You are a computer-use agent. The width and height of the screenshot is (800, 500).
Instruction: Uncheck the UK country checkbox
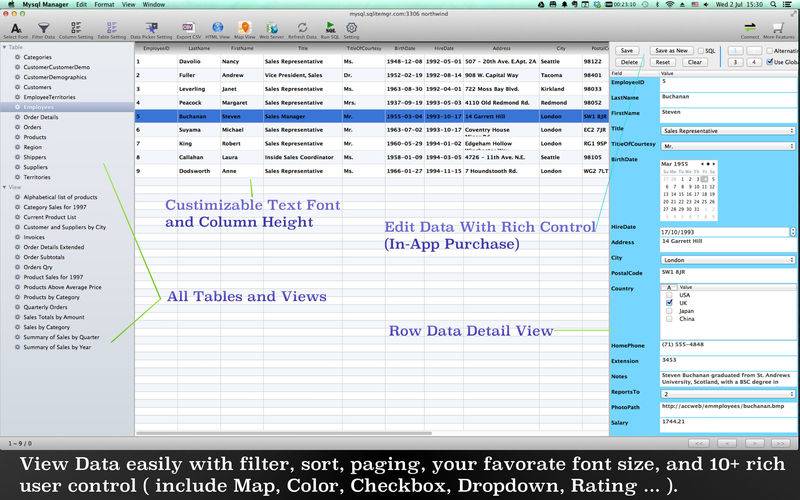669,303
